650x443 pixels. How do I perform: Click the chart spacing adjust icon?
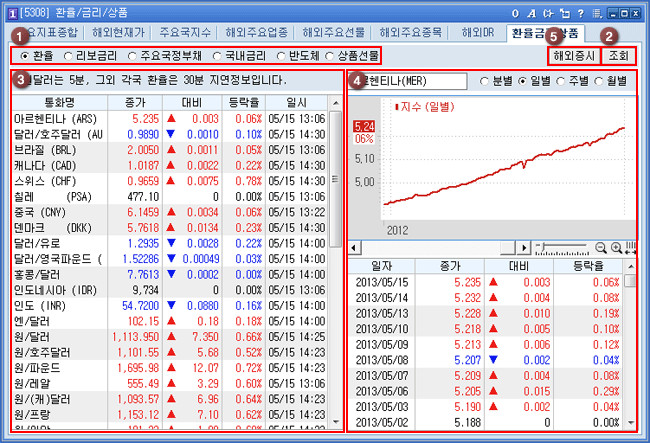(630, 247)
